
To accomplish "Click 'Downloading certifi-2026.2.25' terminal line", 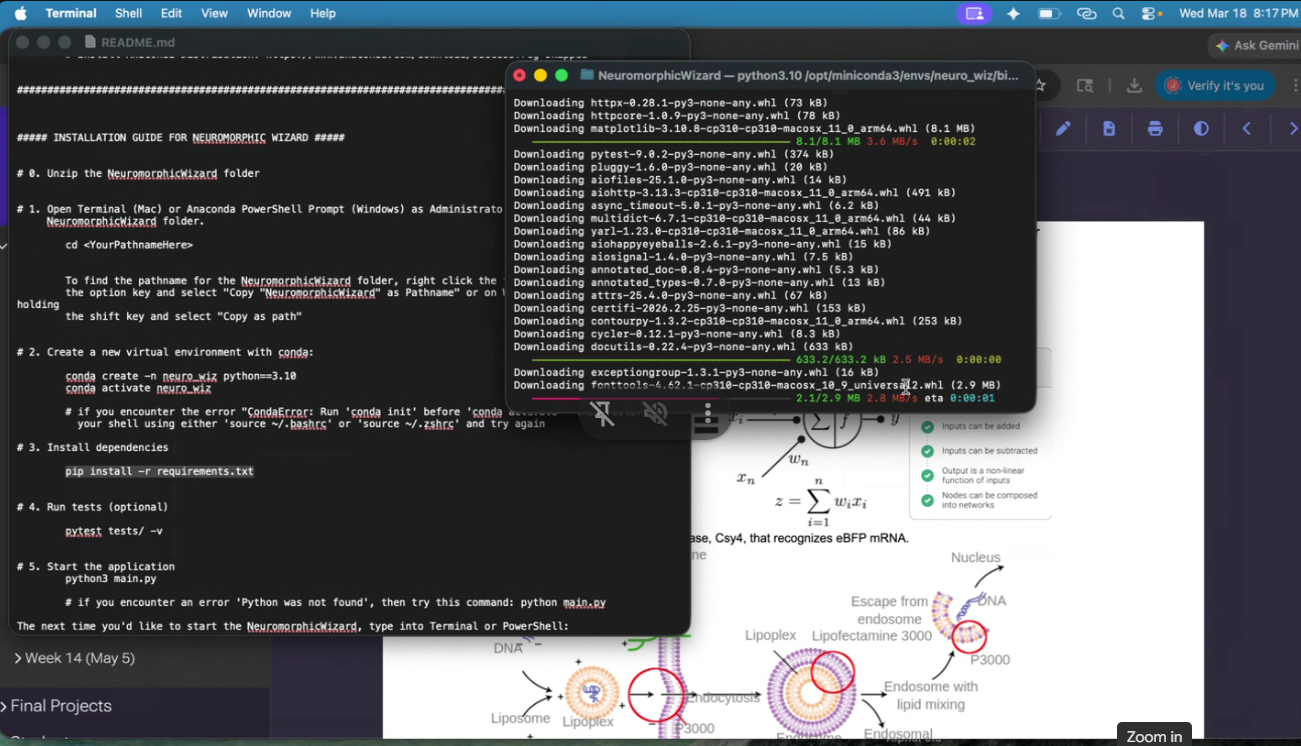I will point(689,308).
